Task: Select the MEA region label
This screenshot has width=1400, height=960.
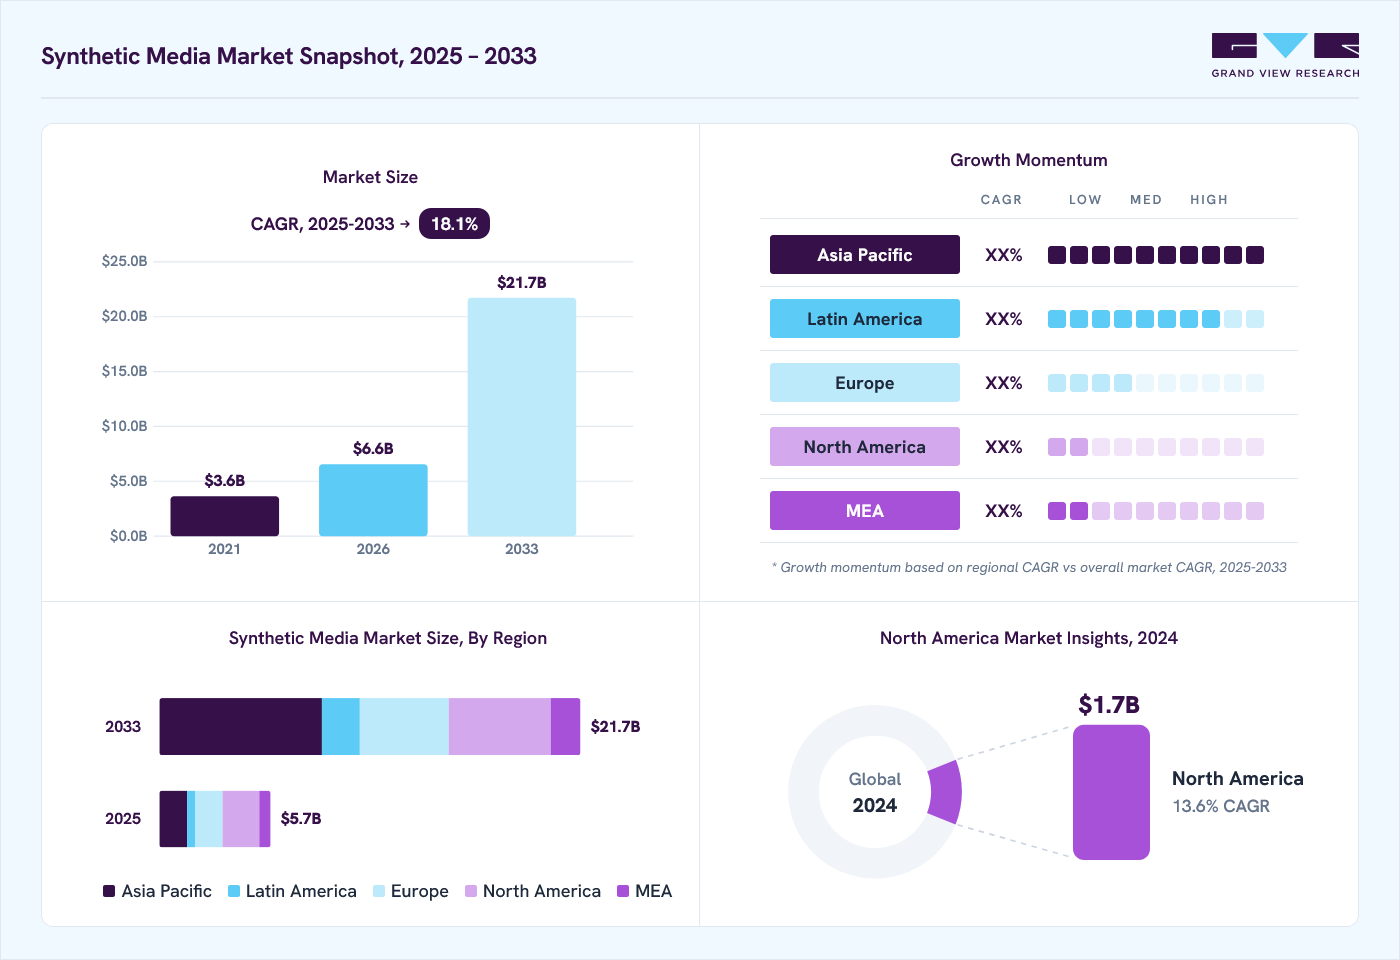Action: 865,511
